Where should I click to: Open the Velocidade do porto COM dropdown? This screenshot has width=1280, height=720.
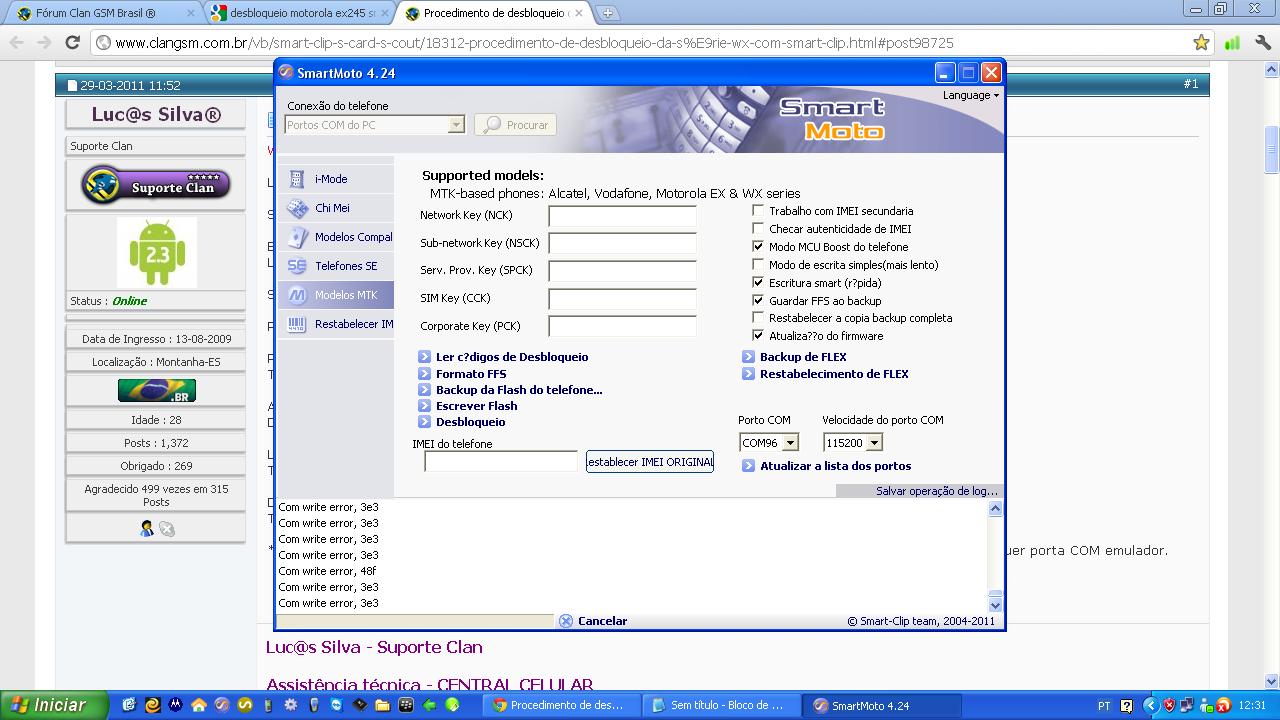(874, 443)
